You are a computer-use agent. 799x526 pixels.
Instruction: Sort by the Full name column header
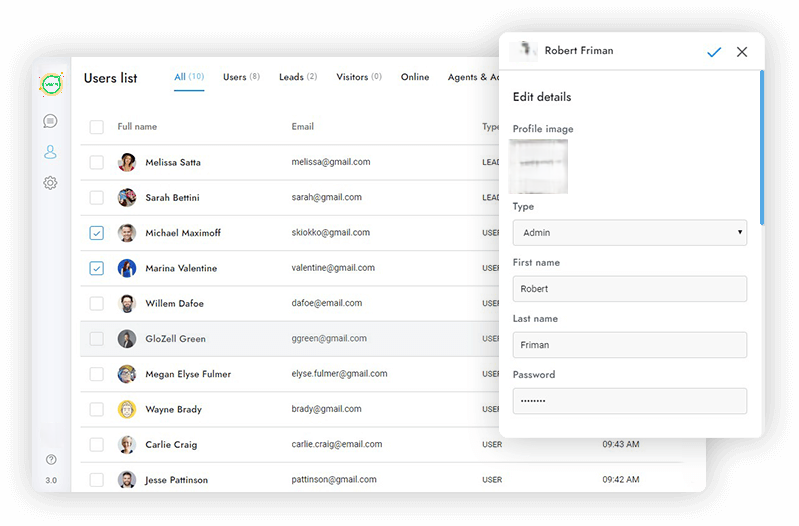click(137, 127)
